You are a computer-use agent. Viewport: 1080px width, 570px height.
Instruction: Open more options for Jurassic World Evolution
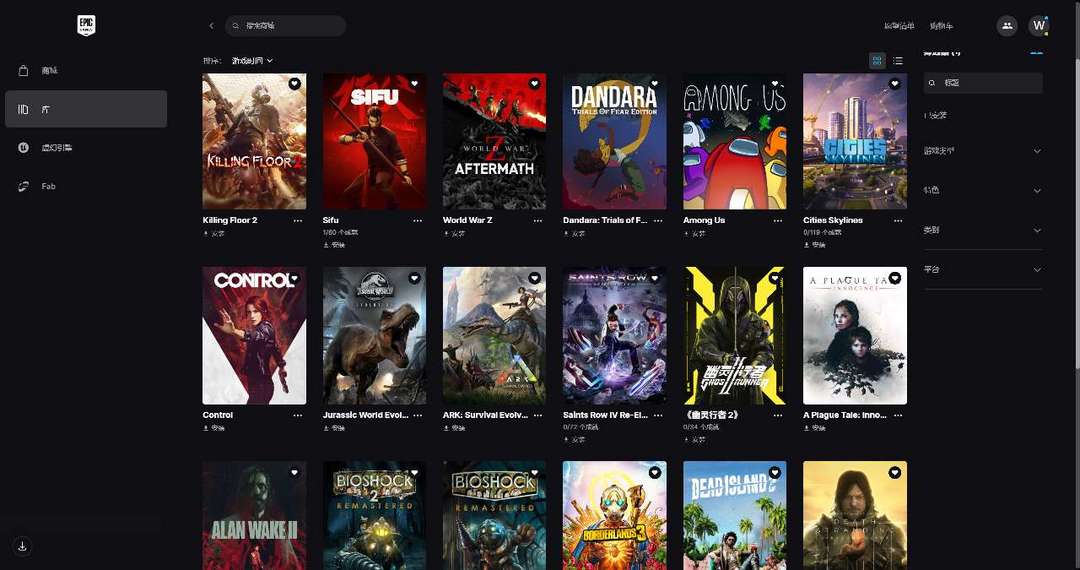417,415
